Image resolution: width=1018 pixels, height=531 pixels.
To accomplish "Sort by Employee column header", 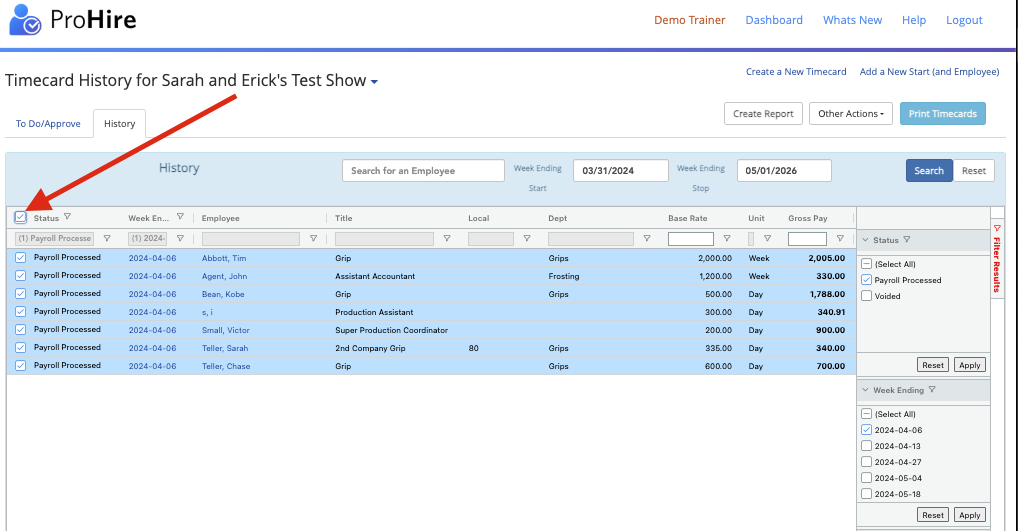I will (221, 218).
